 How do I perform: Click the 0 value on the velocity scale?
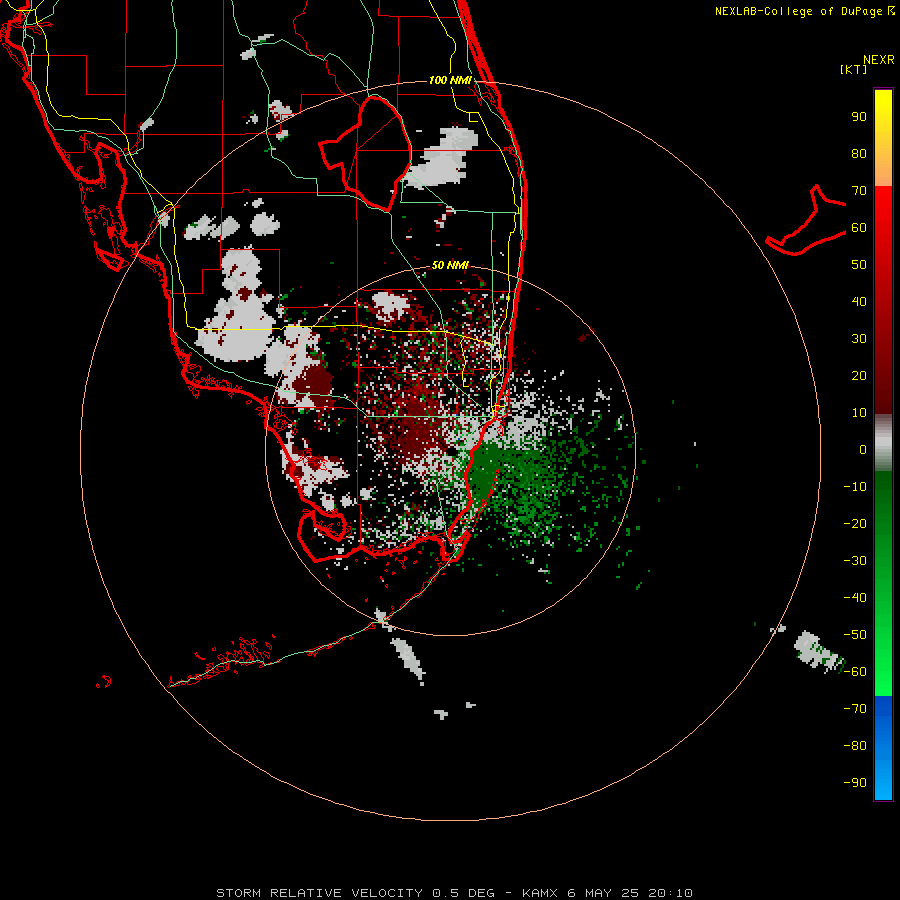click(863, 450)
